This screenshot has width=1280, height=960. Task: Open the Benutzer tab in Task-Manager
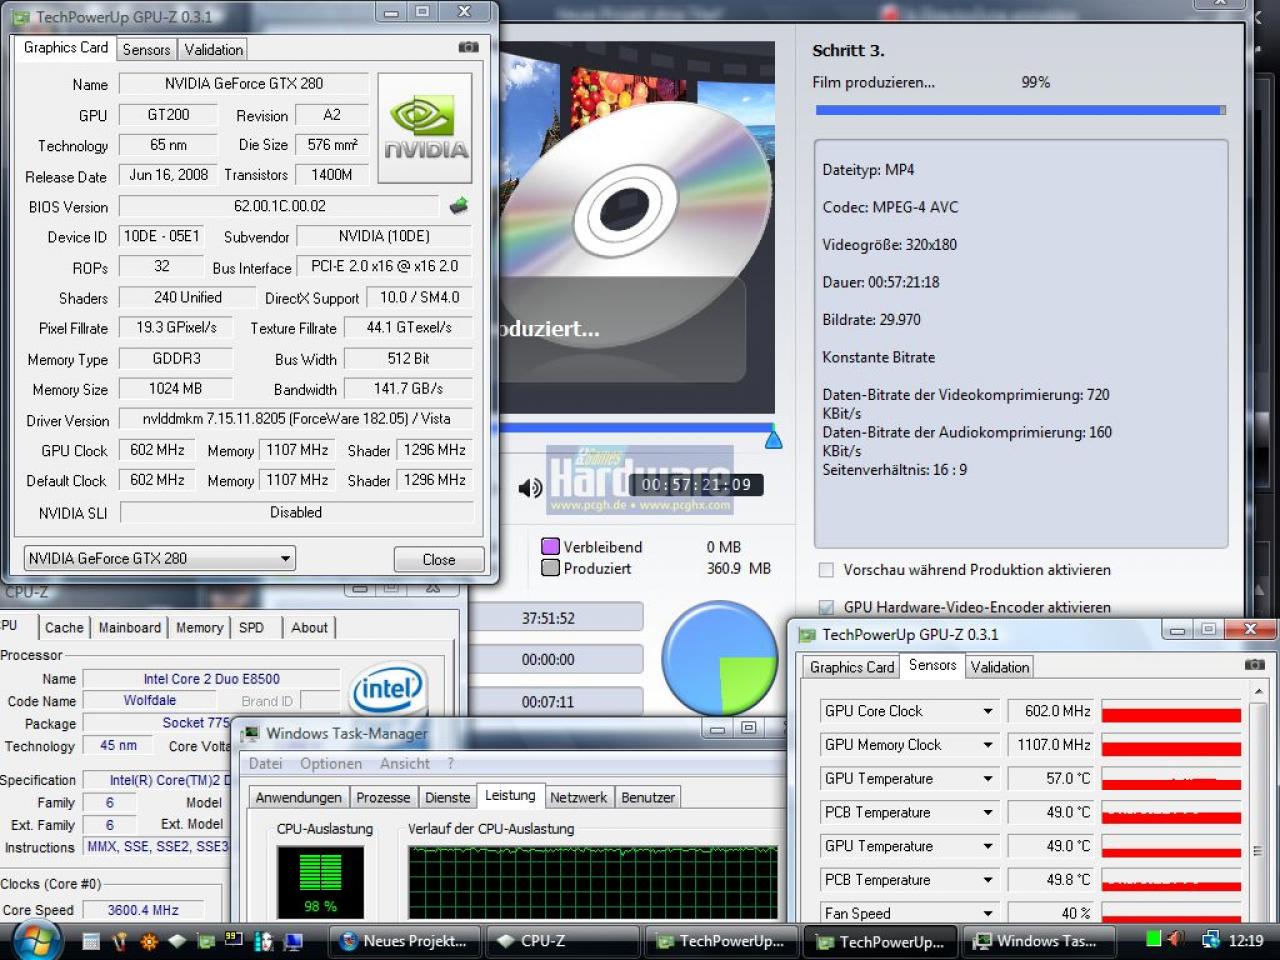click(648, 797)
